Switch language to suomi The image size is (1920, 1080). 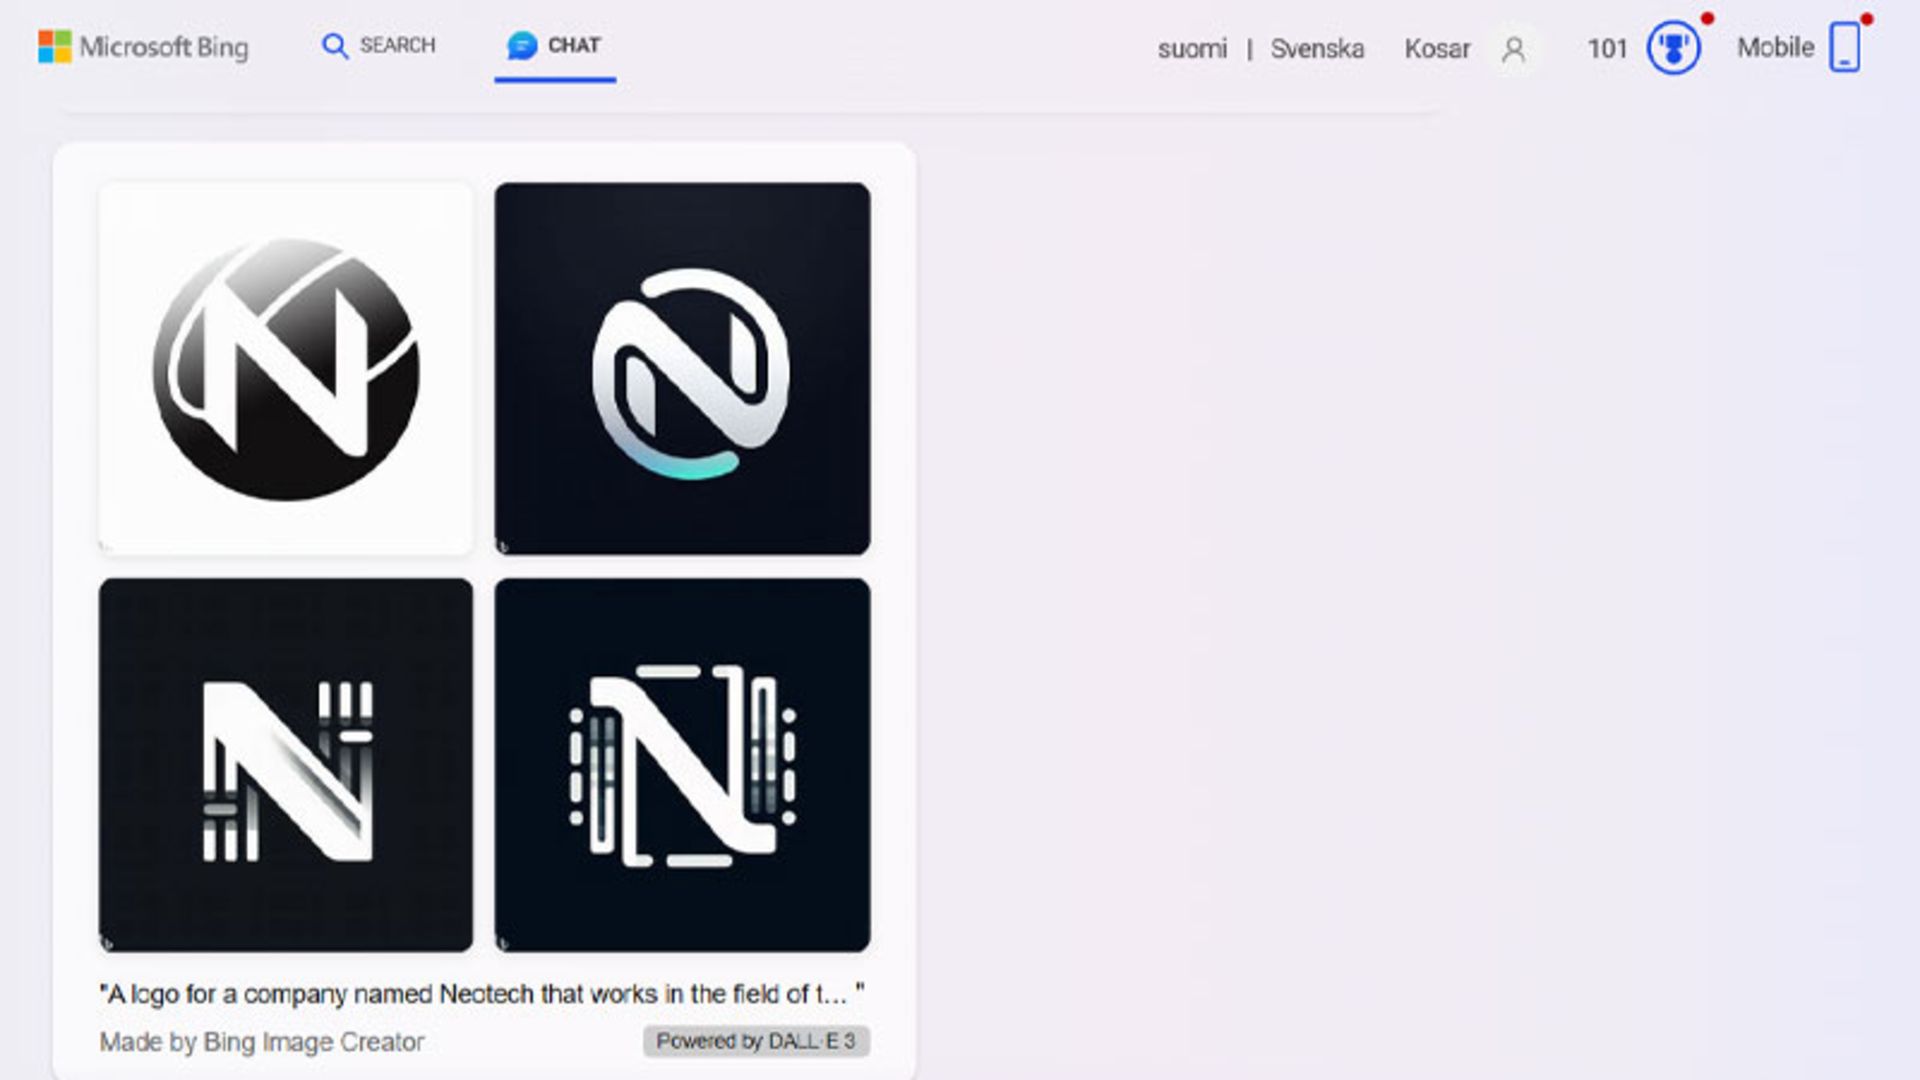(x=1192, y=49)
